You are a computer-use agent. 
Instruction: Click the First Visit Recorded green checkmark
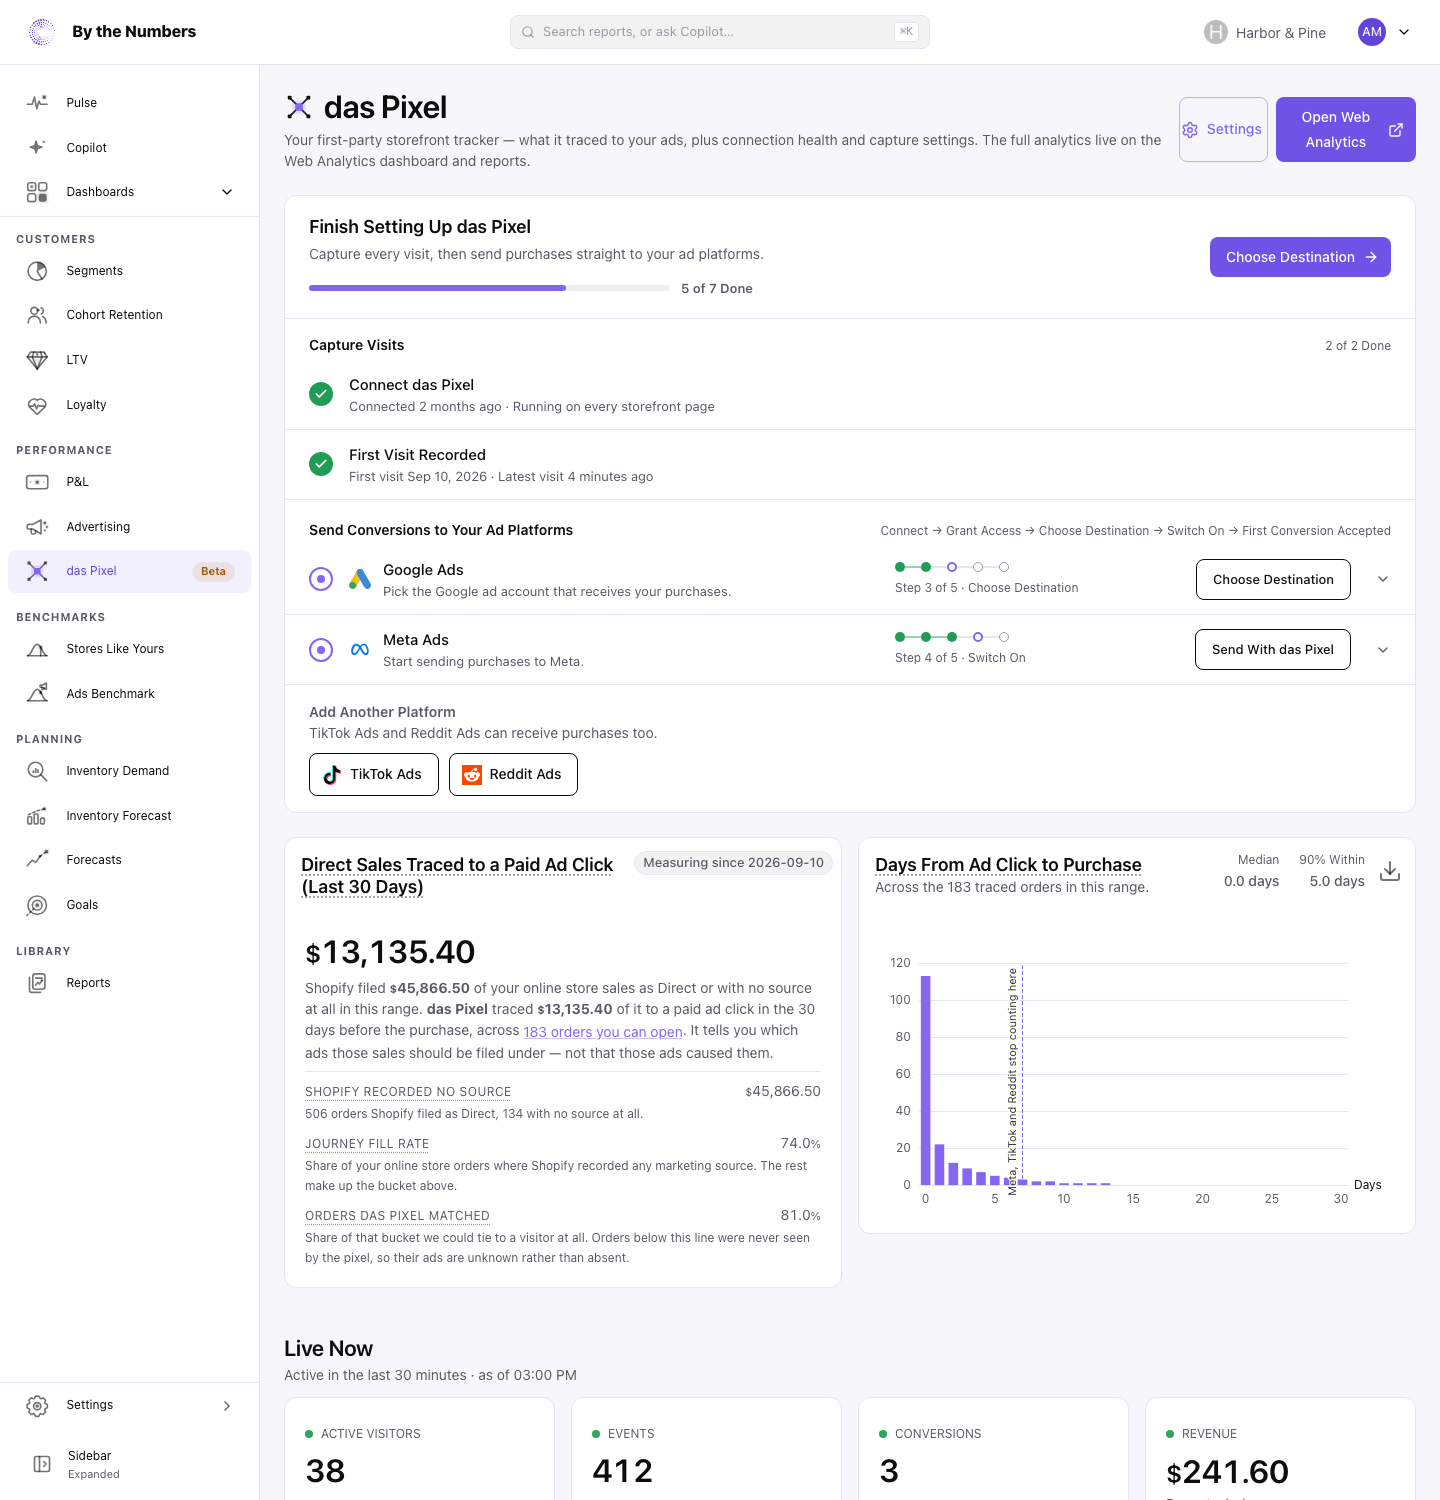pyautogui.click(x=321, y=464)
